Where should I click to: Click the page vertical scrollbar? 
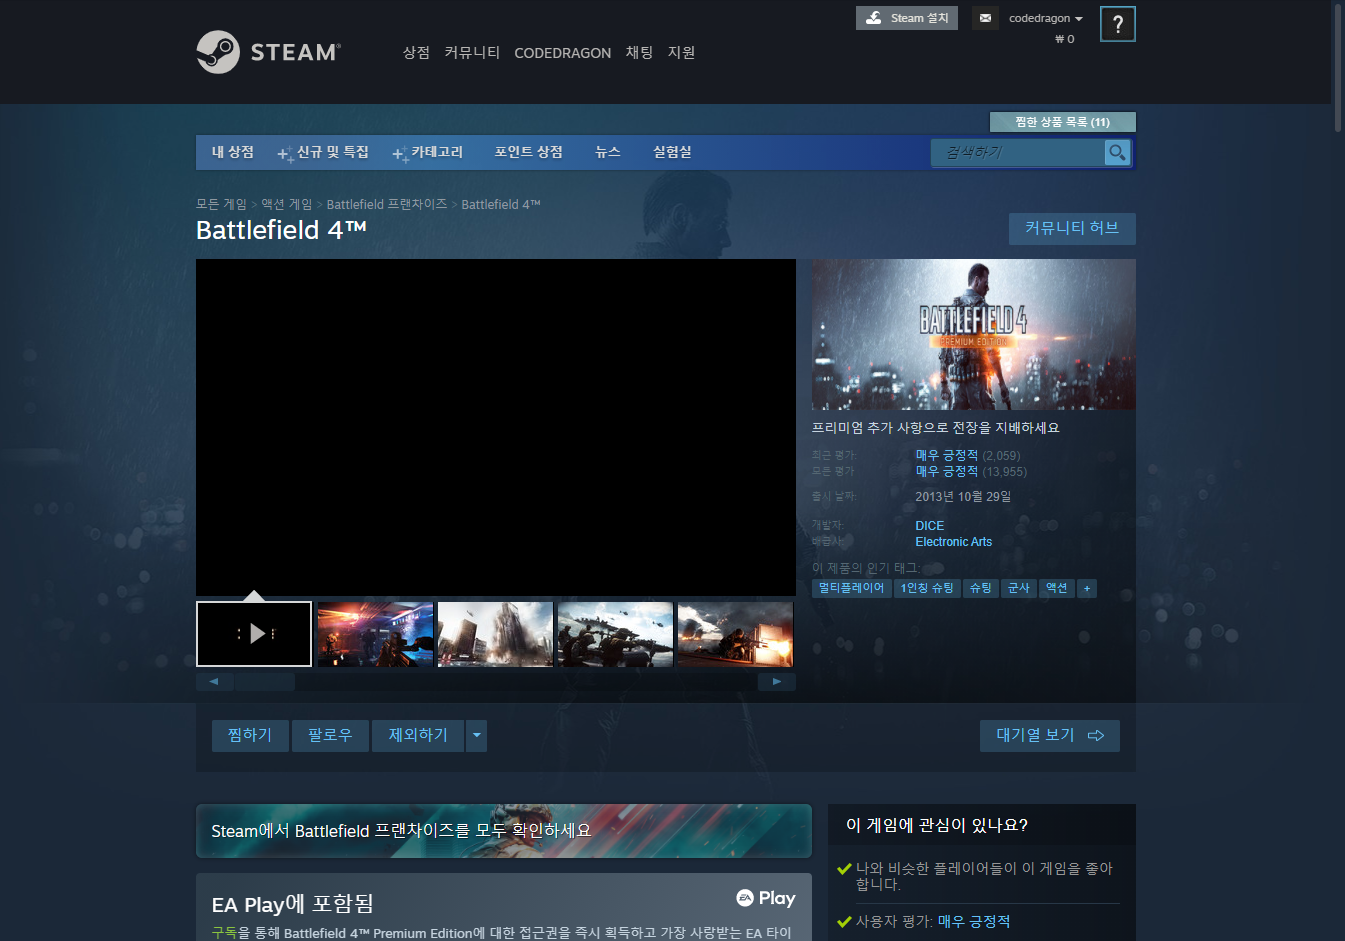(1338, 66)
